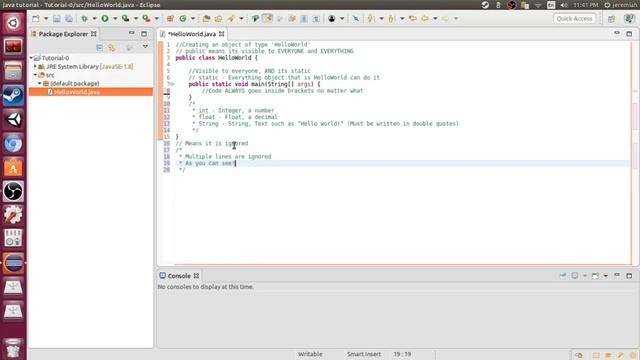Open the Coverage dropdown arrow
The height and width of the screenshot is (360, 640).
click(x=136, y=18)
